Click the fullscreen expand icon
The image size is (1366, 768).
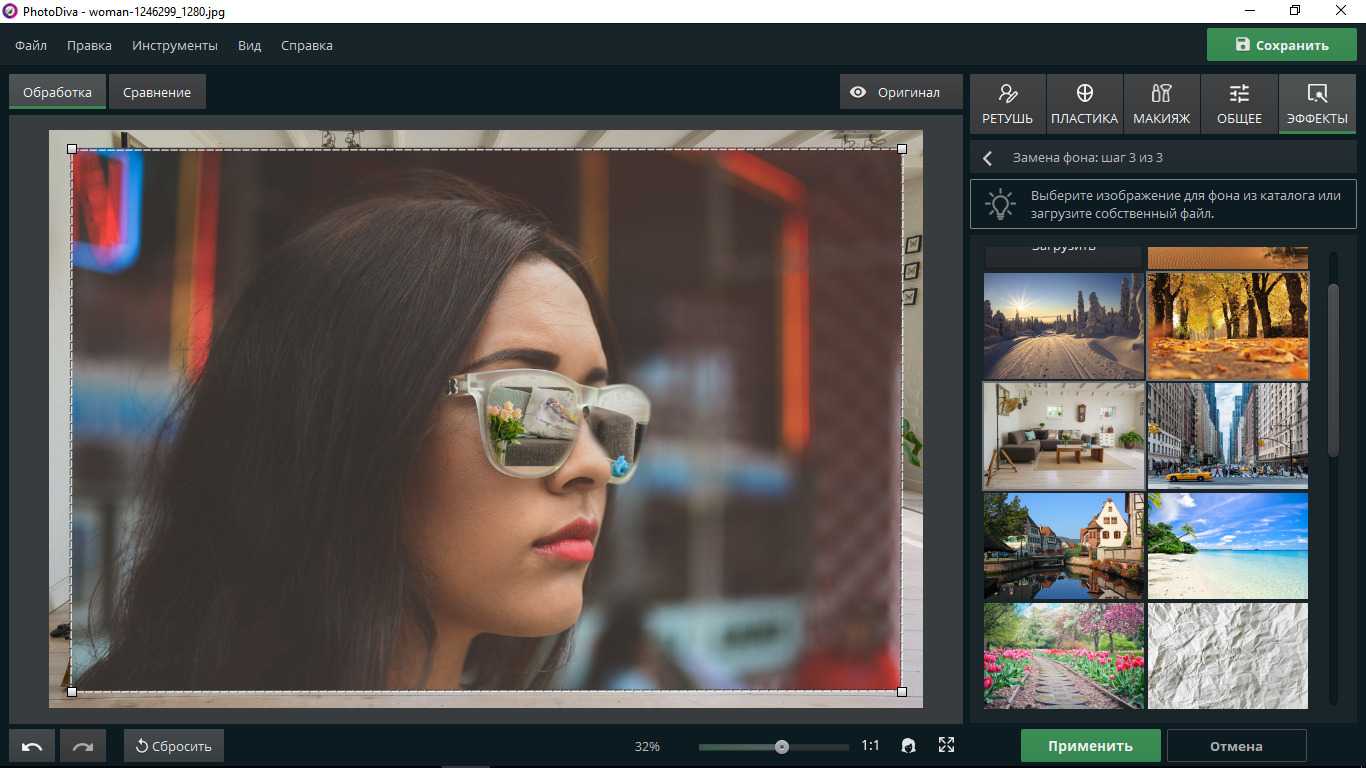pos(946,745)
